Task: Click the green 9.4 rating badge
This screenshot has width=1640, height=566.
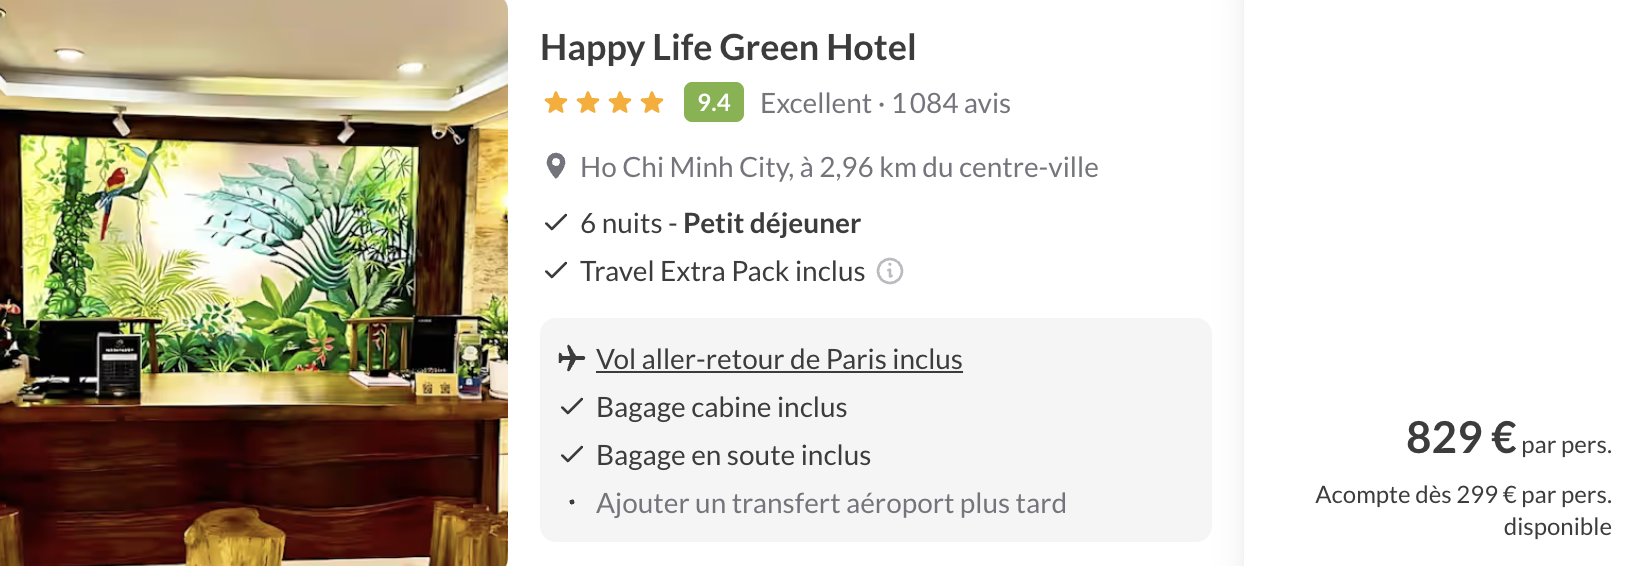Action: click(713, 102)
